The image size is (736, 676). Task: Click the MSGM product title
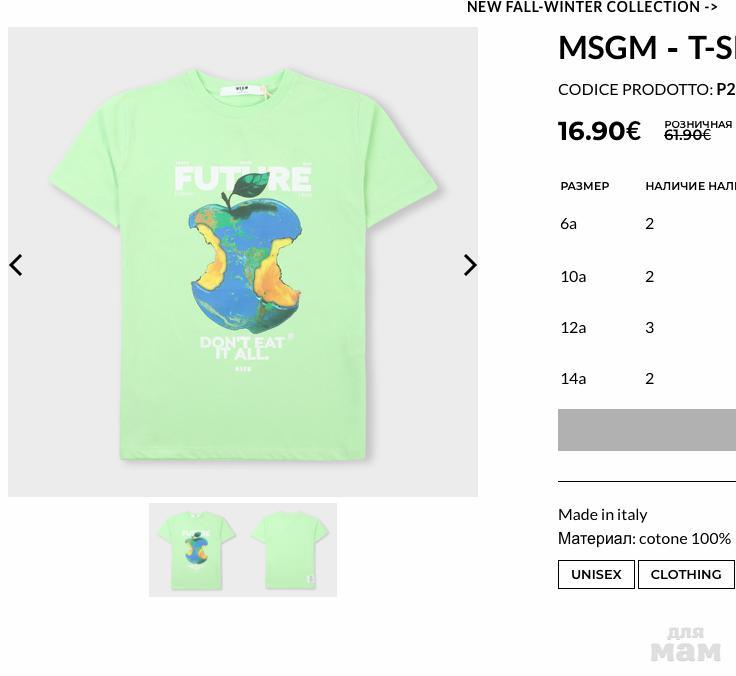click(647, 47)
